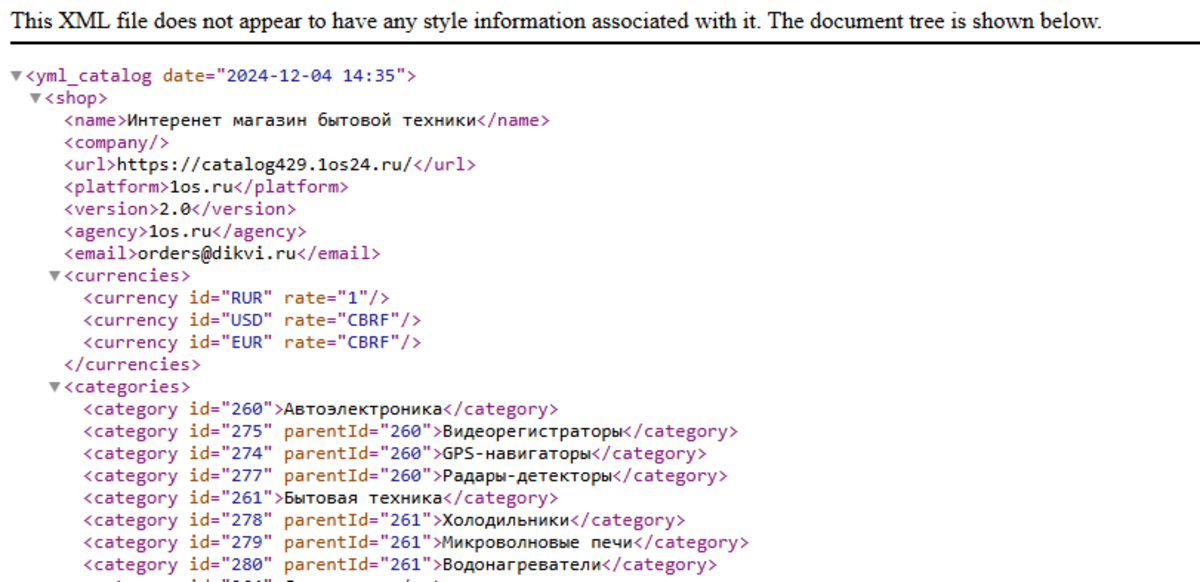Viewport: 1200px width, 582px height.
Task: Collapse the categories node
Action: (55, 387)
